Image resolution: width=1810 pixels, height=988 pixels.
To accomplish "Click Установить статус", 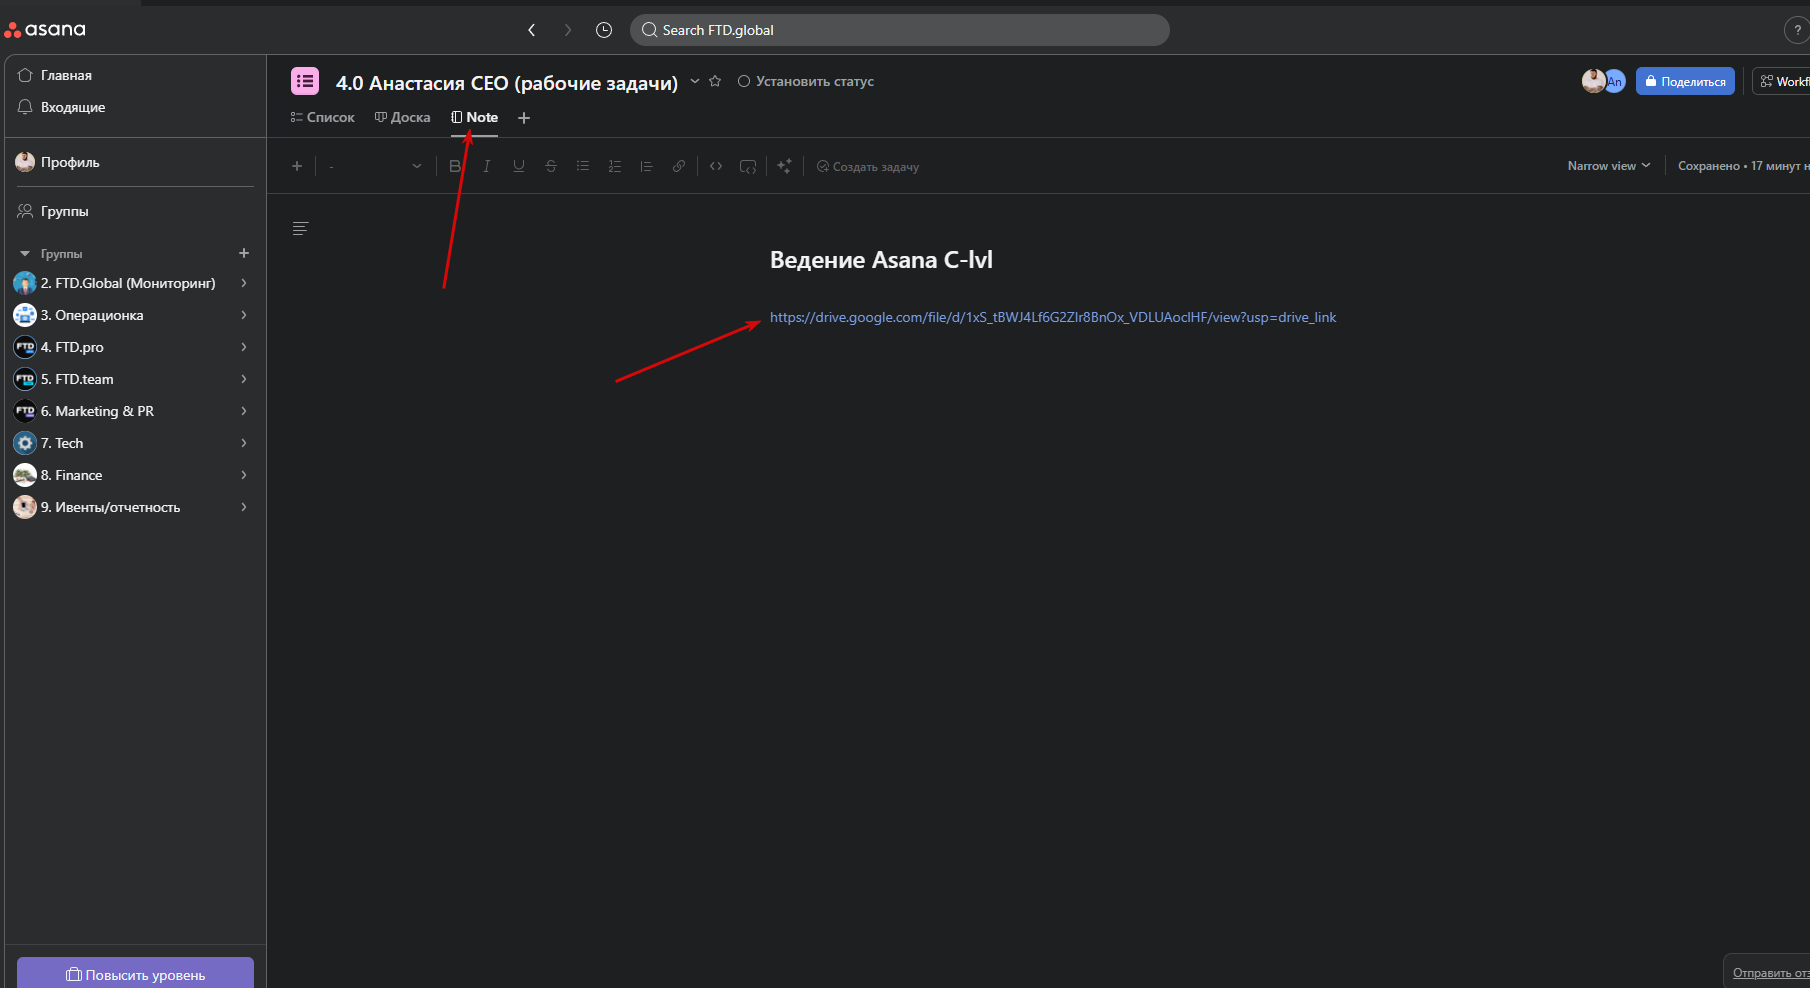I will coord(806,81).
